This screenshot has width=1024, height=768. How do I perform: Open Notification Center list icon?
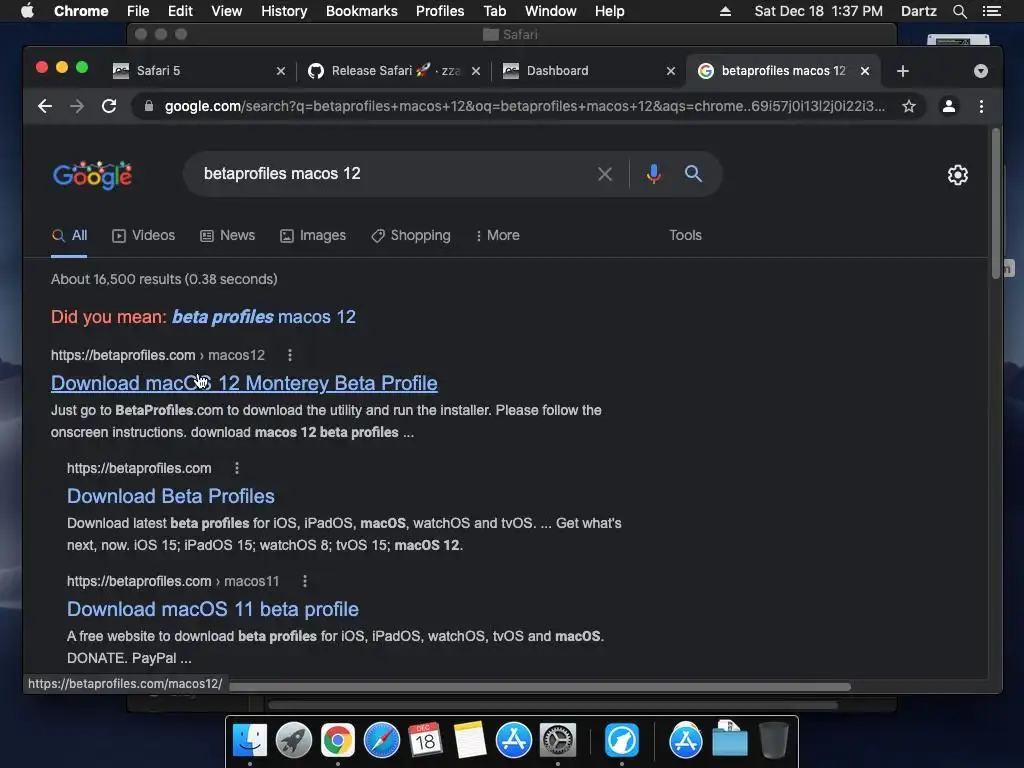tap(992, 11)
